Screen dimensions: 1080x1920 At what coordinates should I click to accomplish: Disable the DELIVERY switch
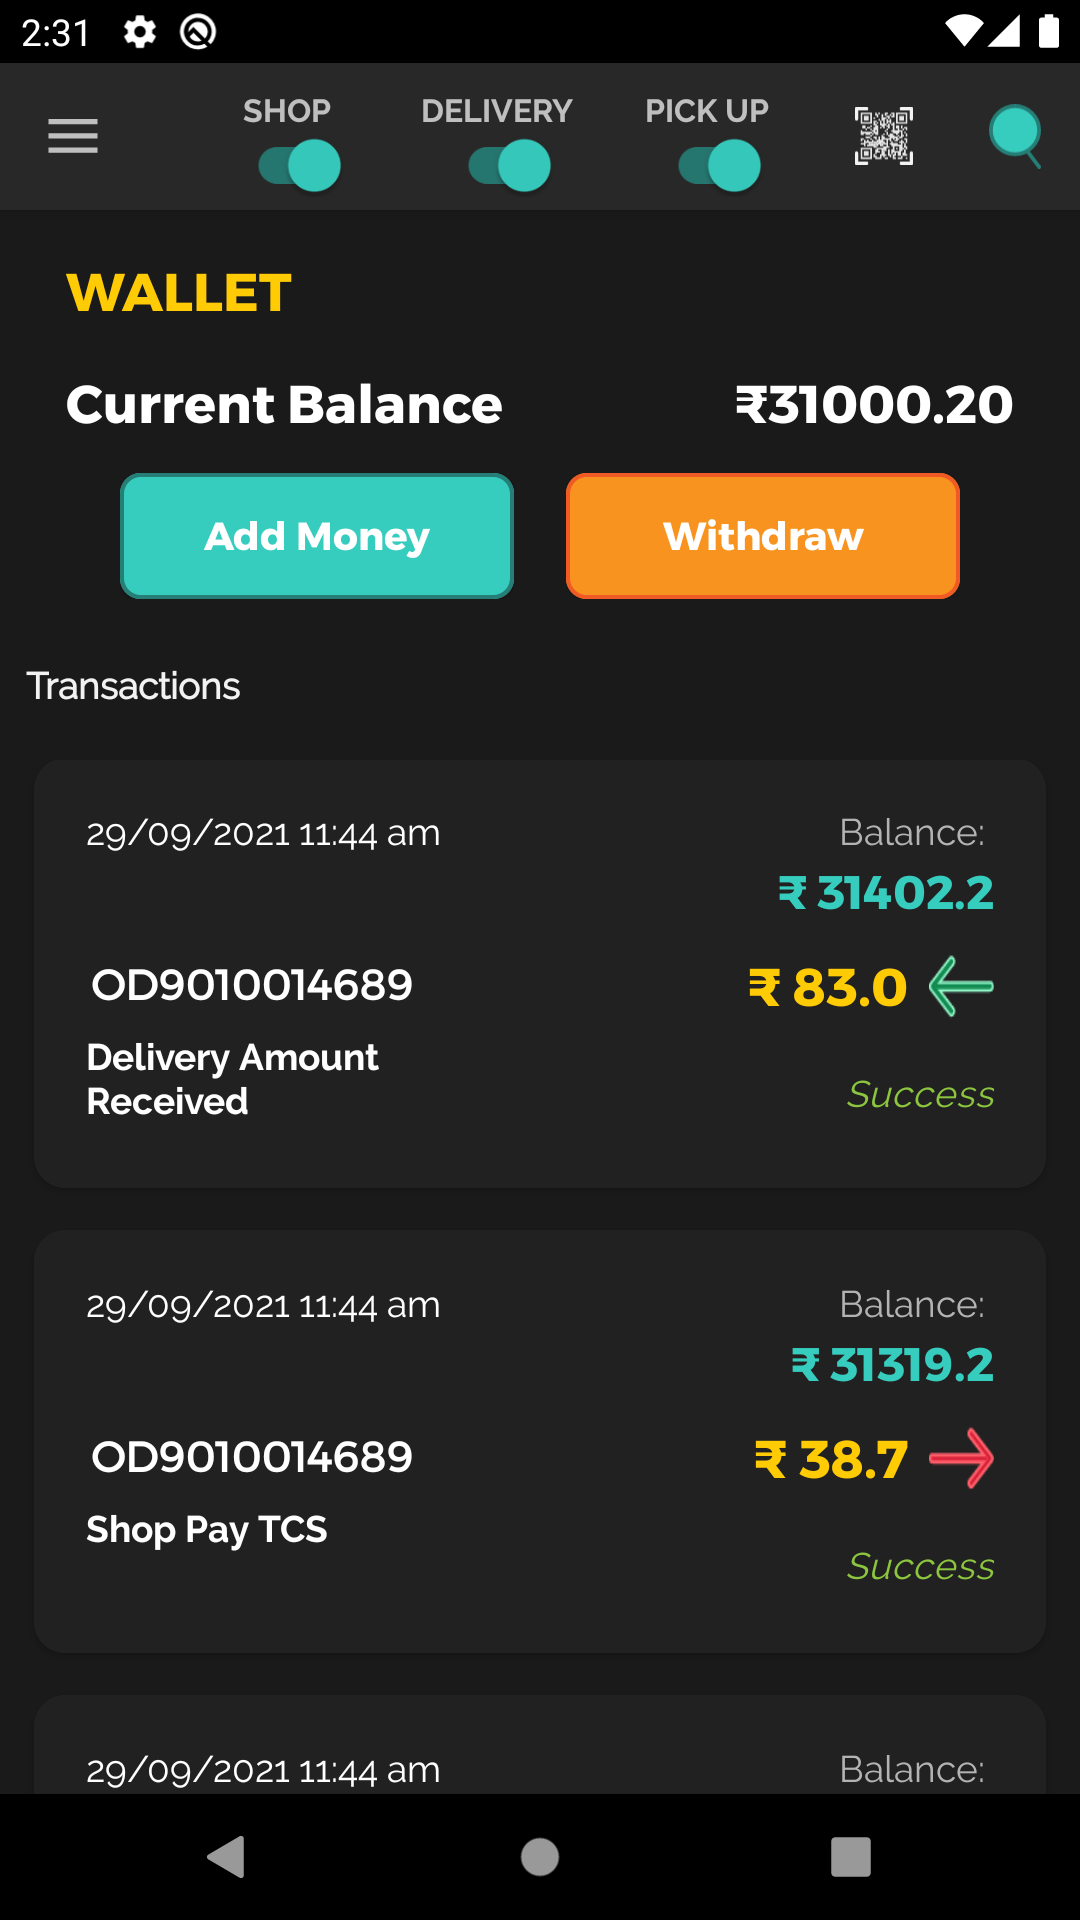pyautogui.click(x=510, y=166)
